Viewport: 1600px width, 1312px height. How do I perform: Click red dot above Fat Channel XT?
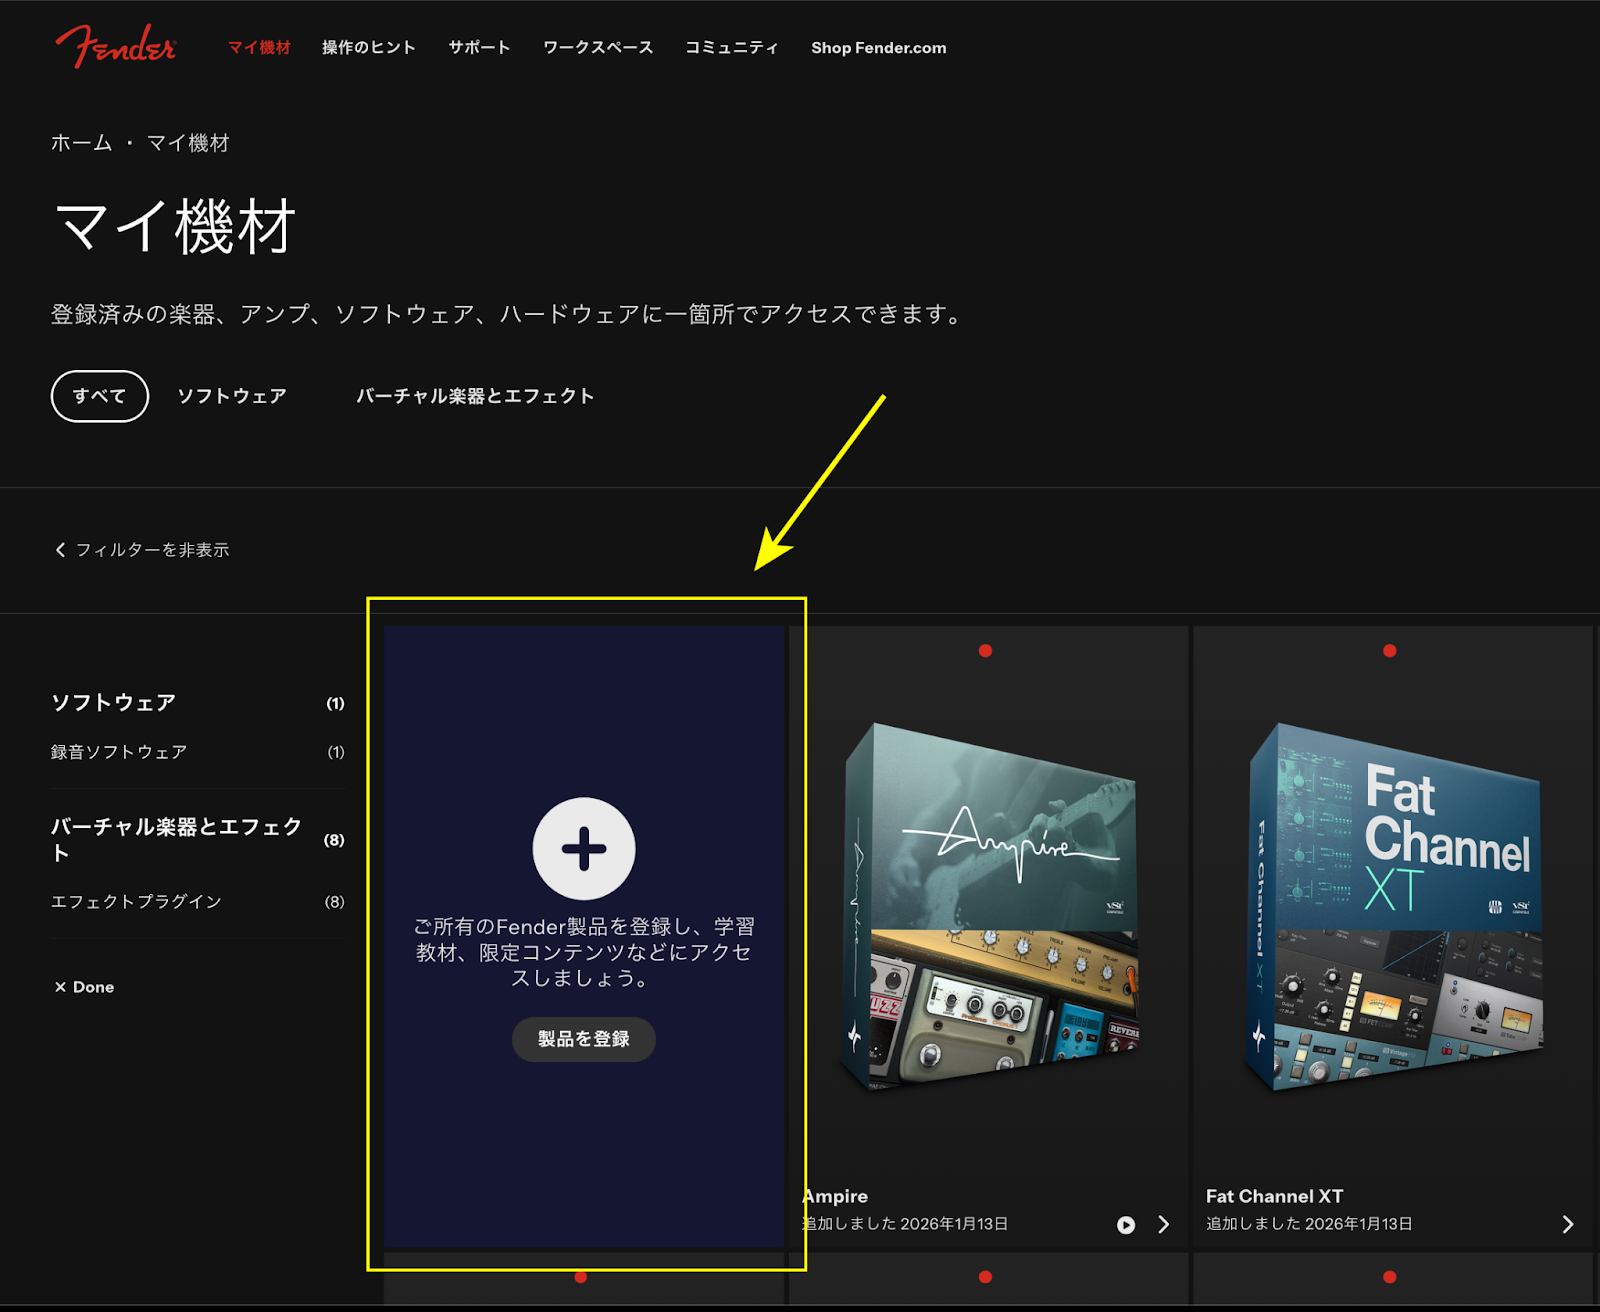(x=1389, y=651)
